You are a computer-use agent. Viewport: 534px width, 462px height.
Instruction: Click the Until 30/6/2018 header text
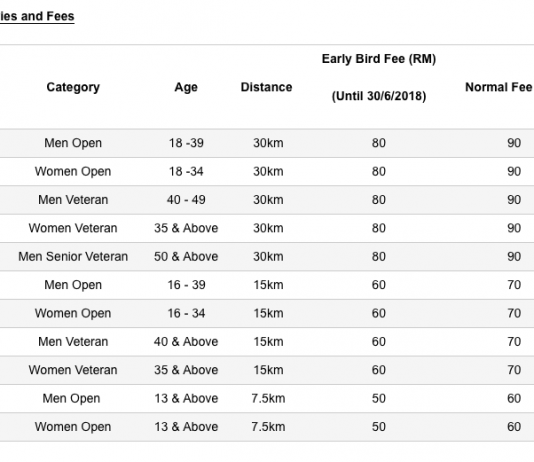pyautogui.click(x=379, y=96)
